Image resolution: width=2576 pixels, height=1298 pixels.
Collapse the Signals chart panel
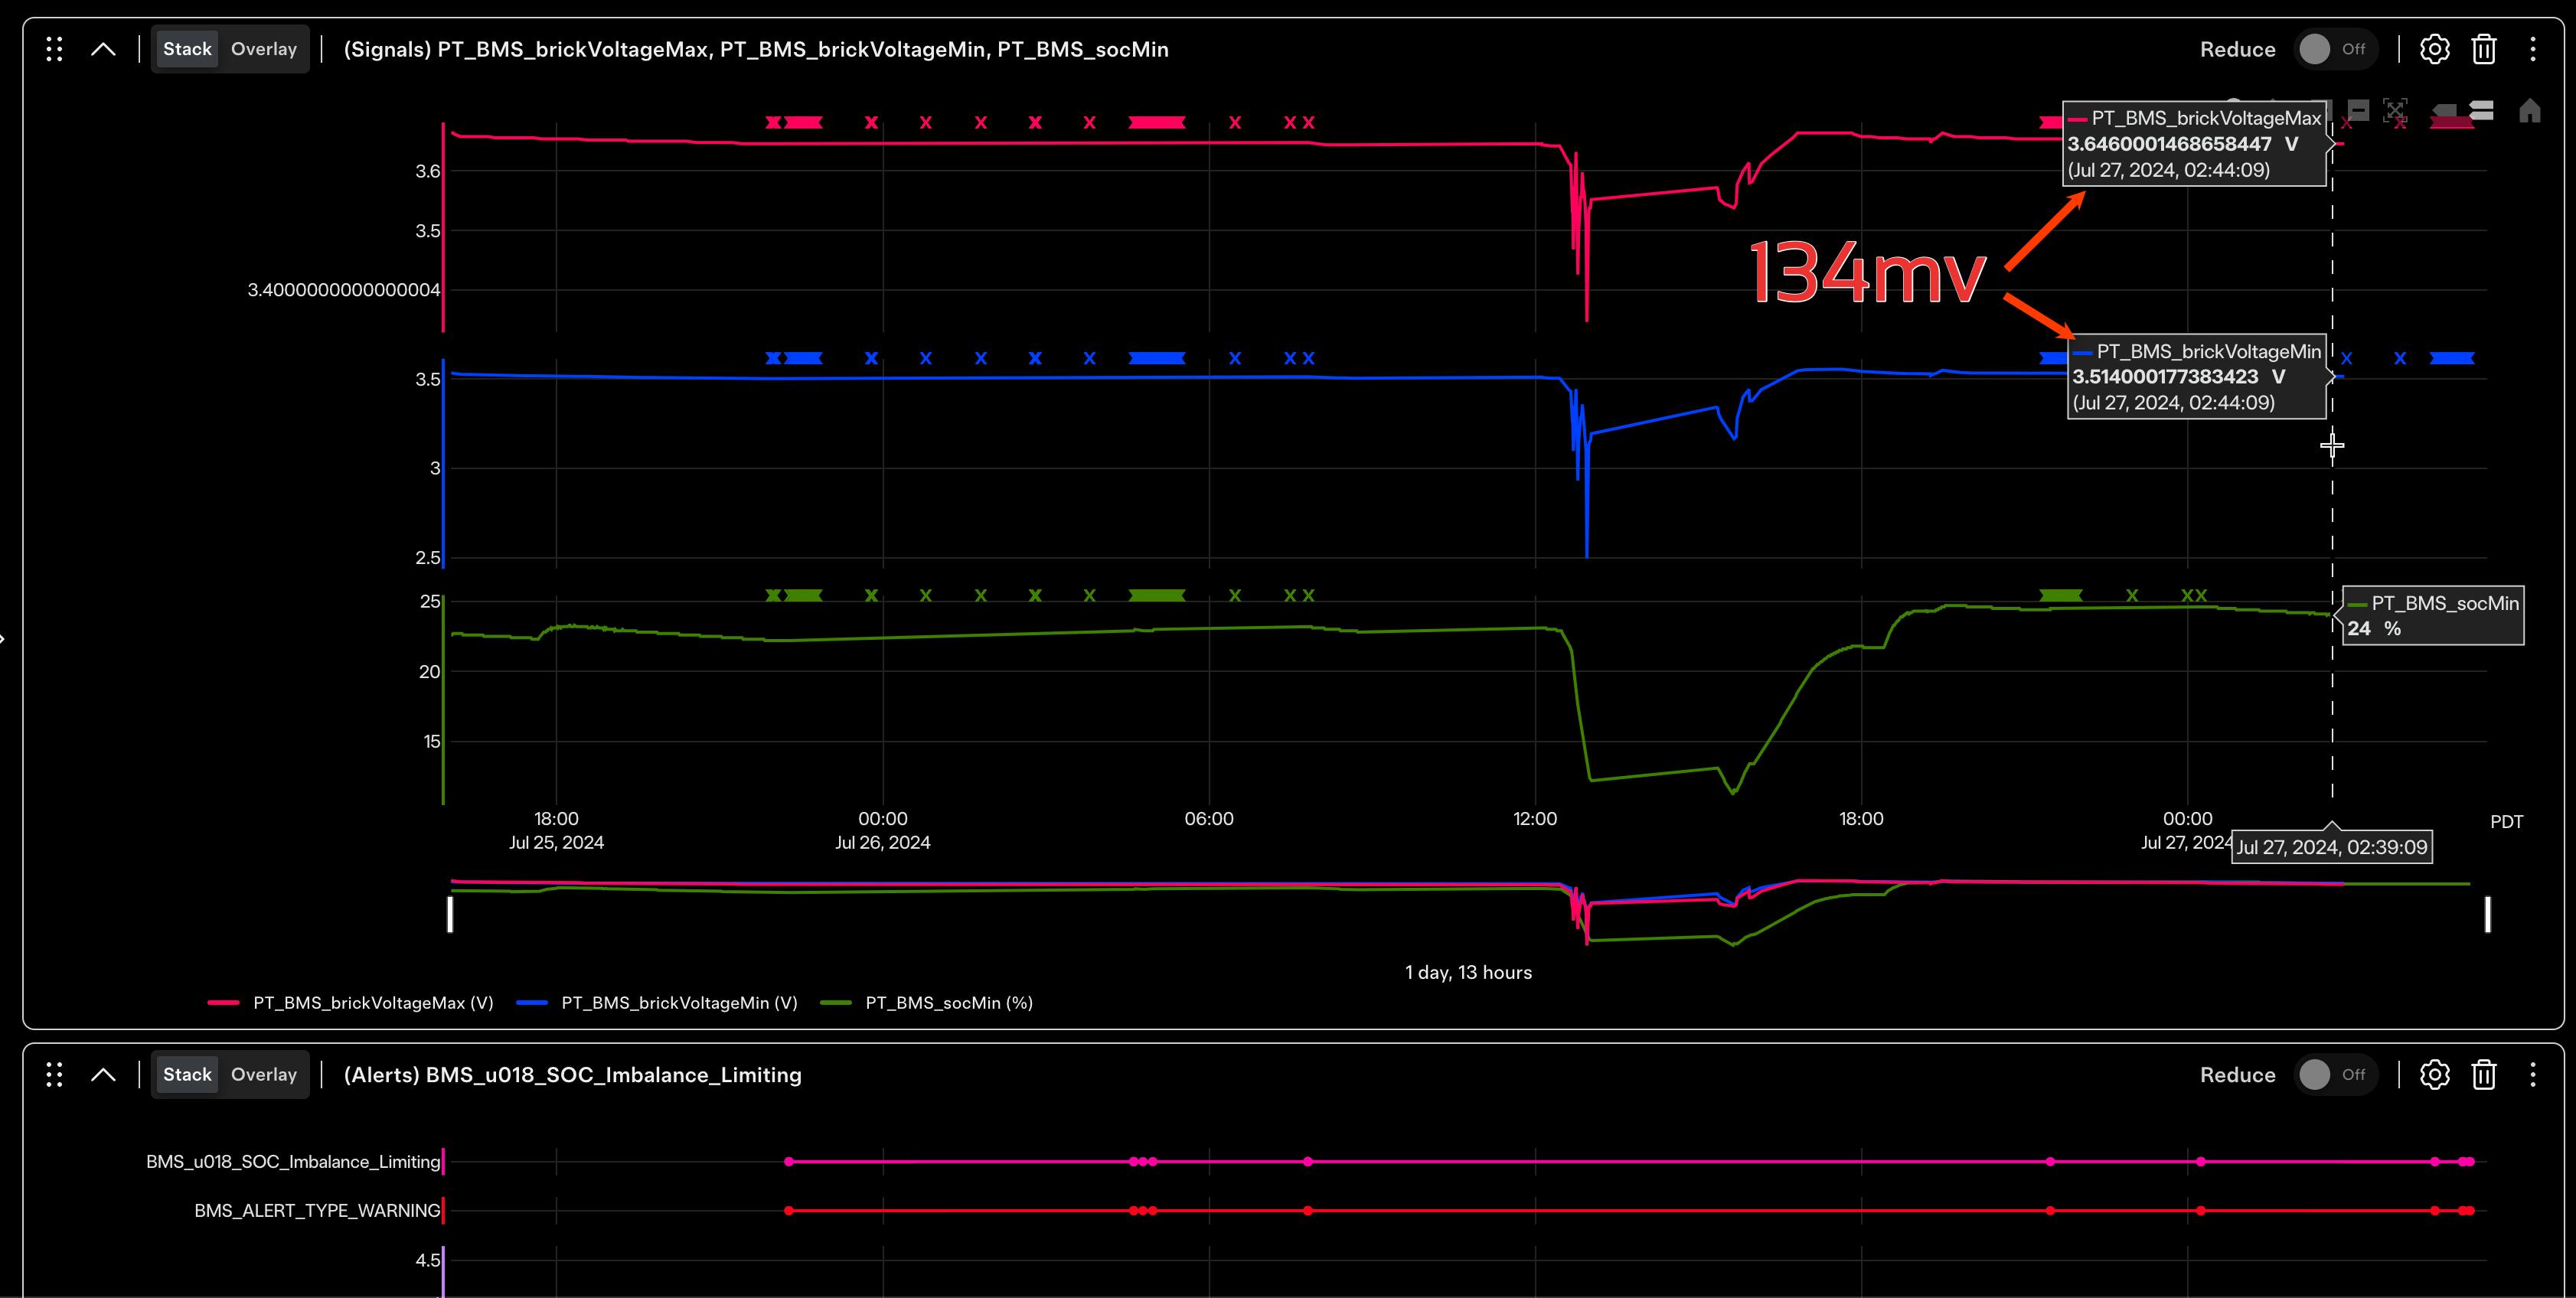point(104,48)
